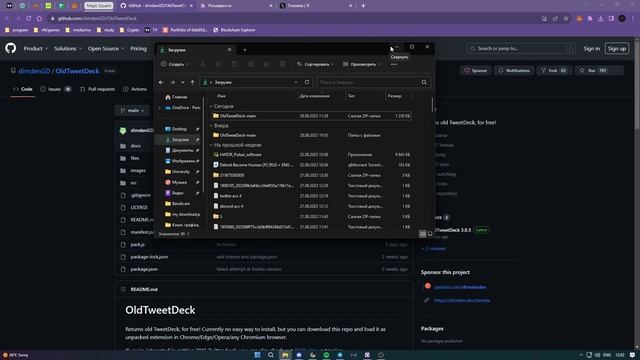Click the Fork button on GitHub

pyautogui.click(x=554, y=71)
